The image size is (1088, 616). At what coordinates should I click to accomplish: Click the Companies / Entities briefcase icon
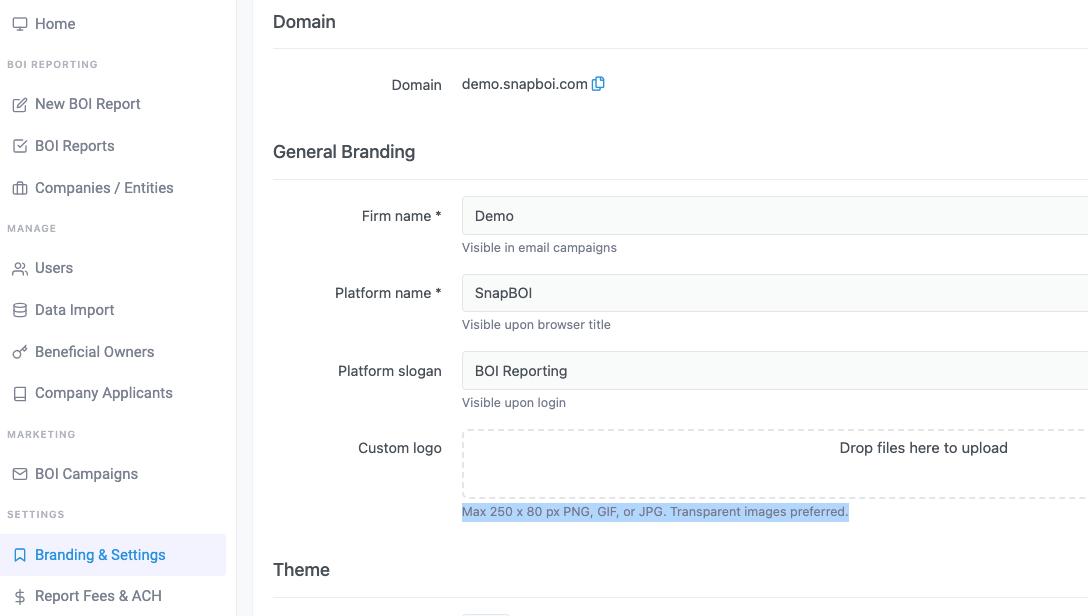[x=19, y=188]
